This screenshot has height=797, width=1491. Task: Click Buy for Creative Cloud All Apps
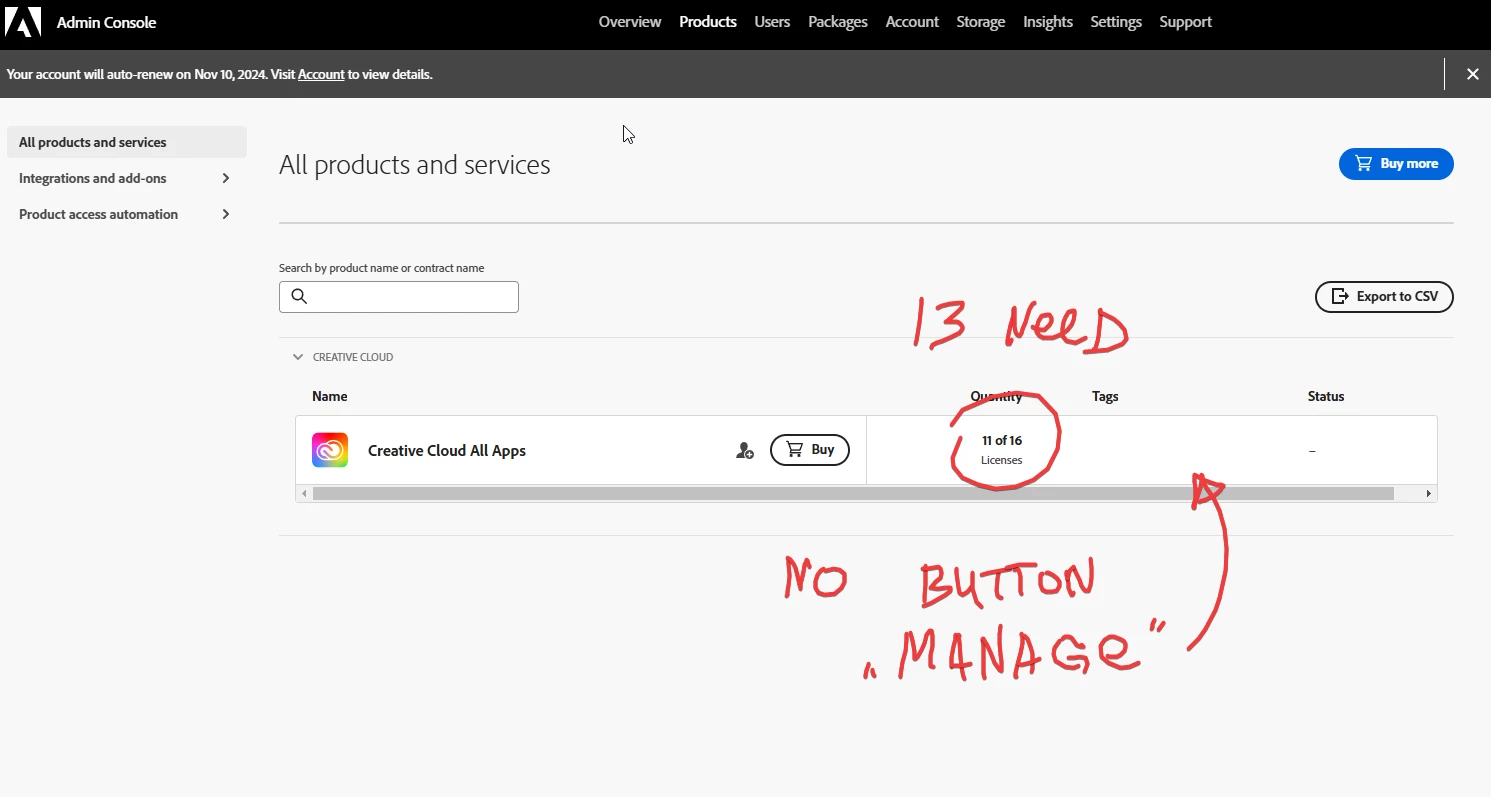point(810,450)
